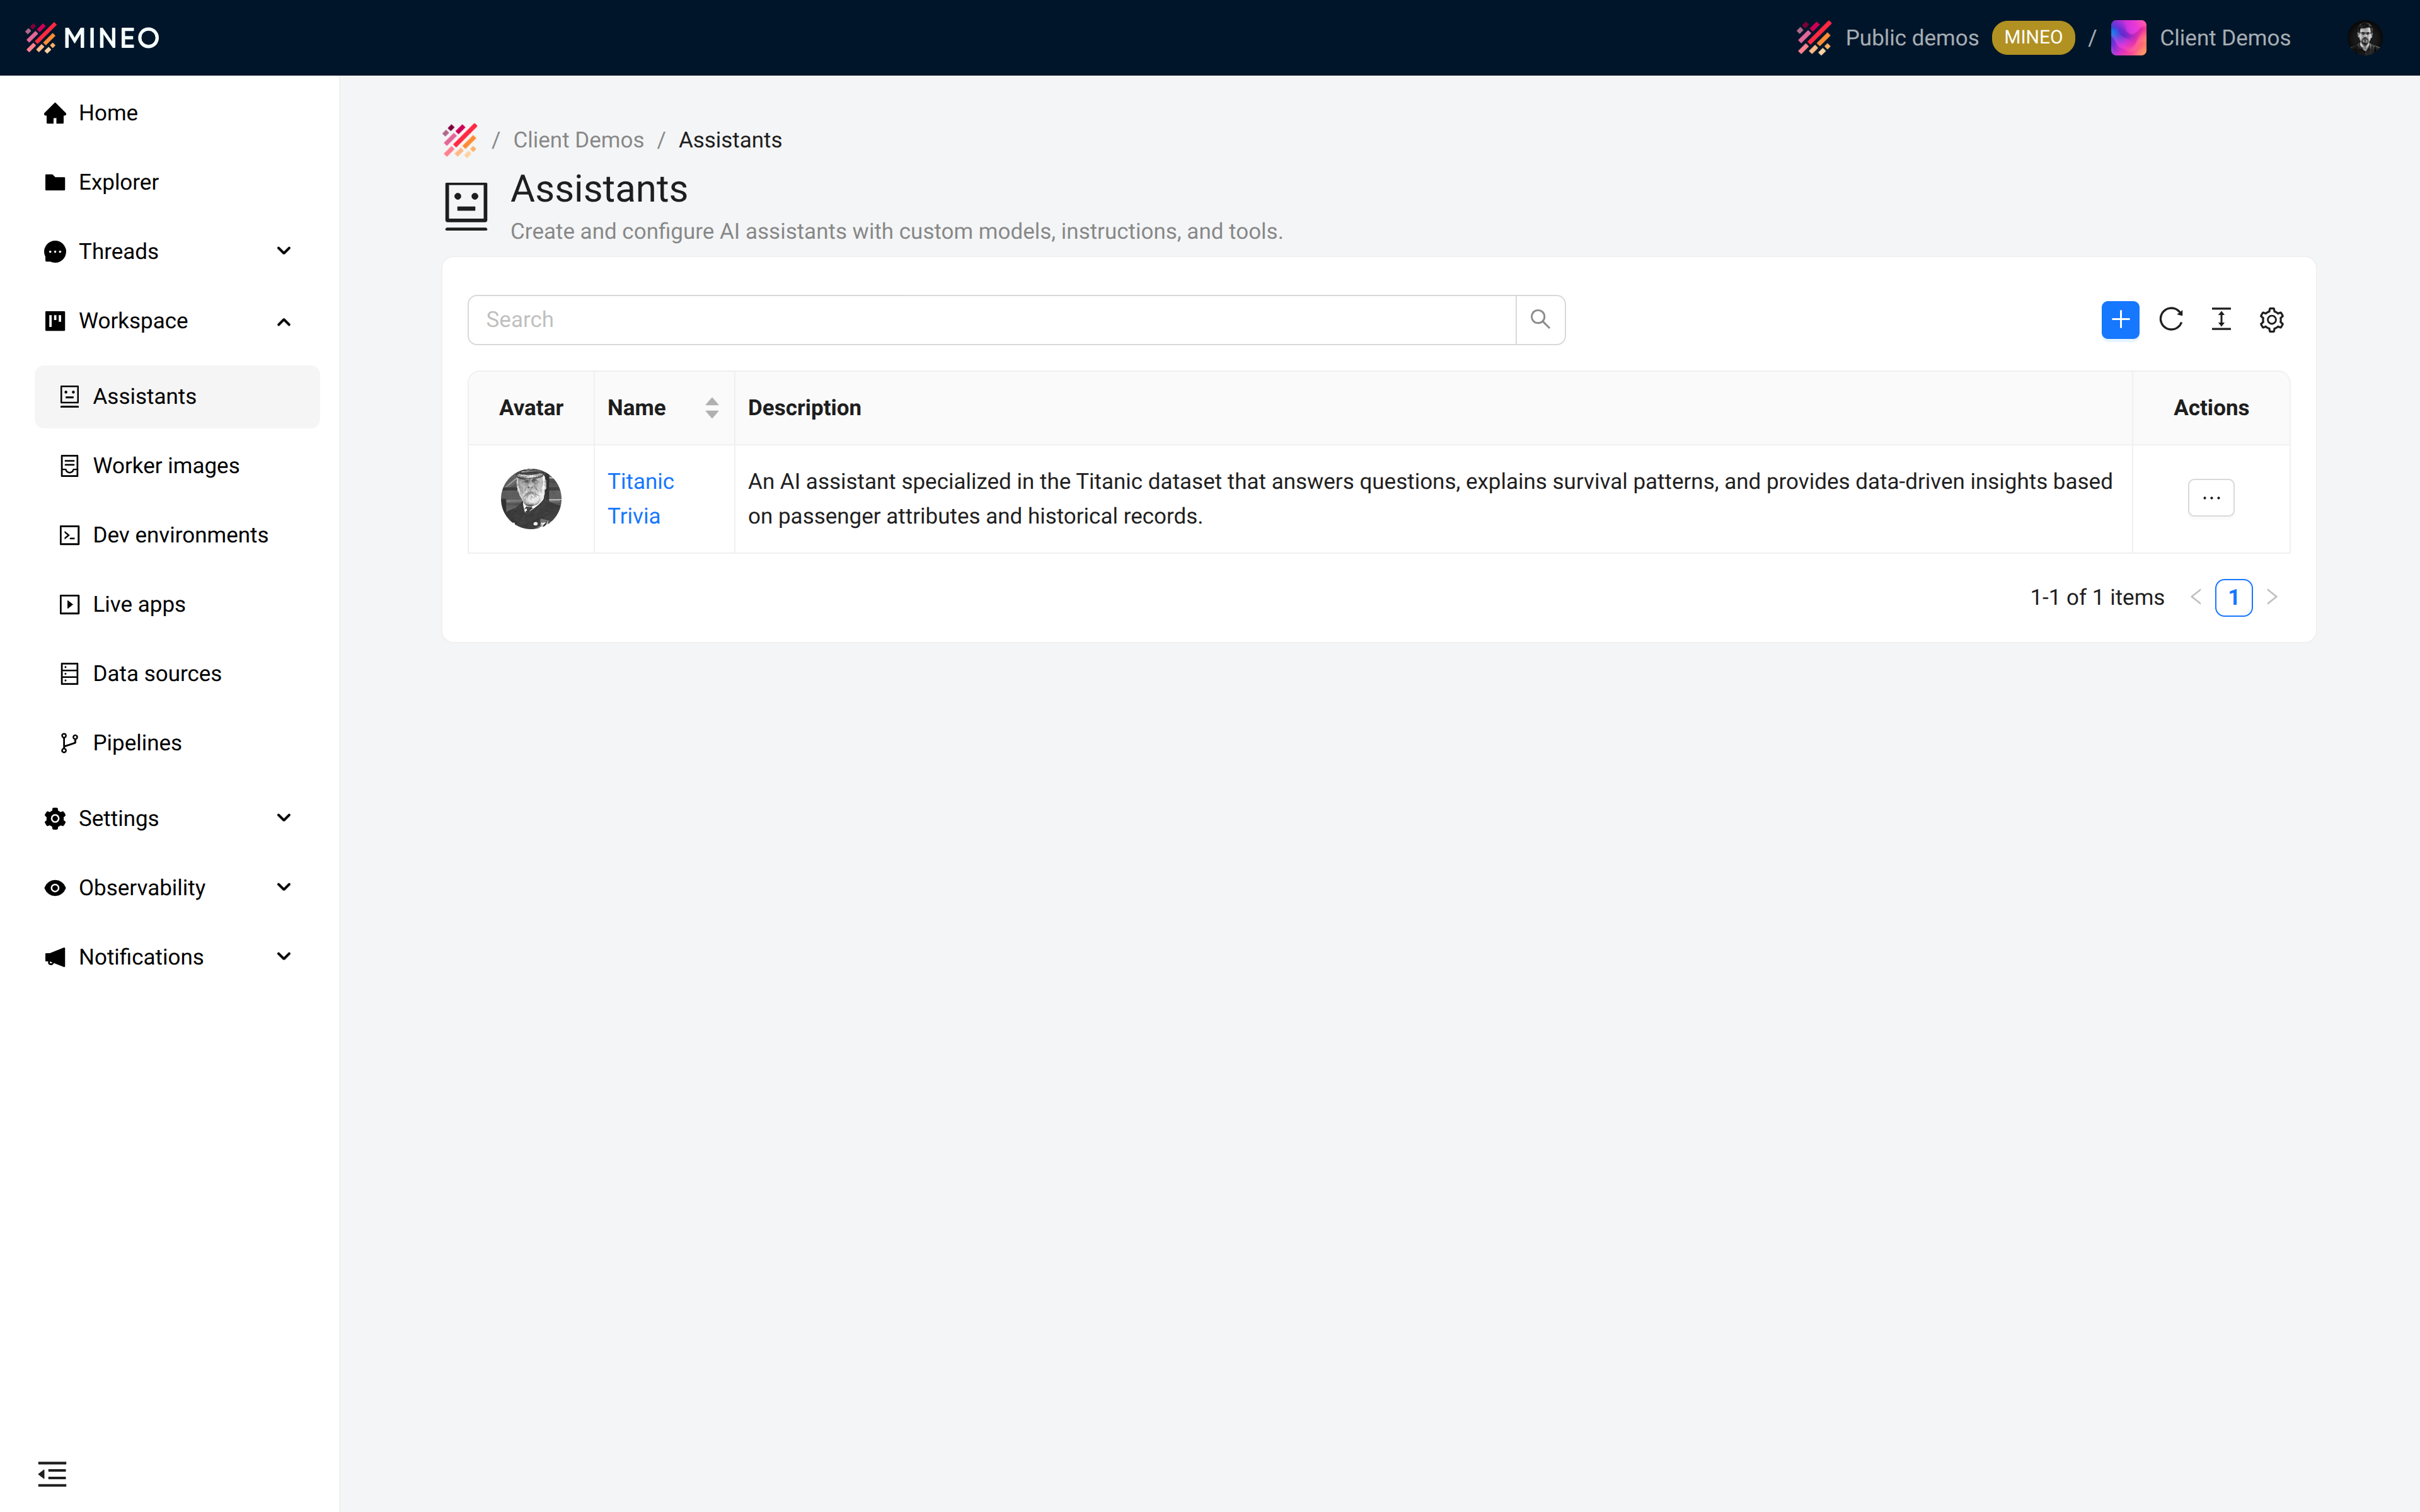
Task: Collapse the Workspace section
Action: coord(283,321)
